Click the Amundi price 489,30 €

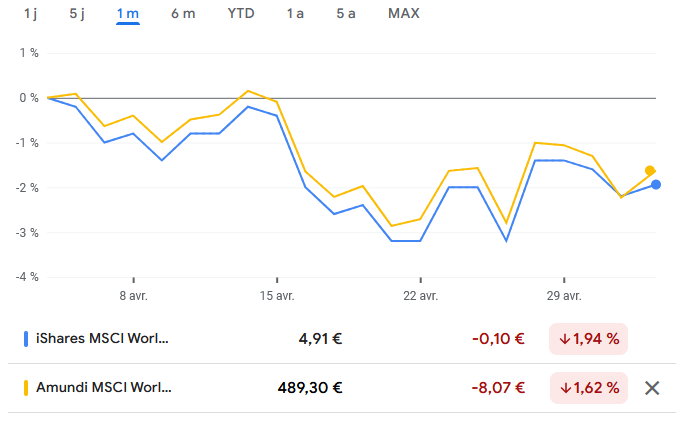310,388
